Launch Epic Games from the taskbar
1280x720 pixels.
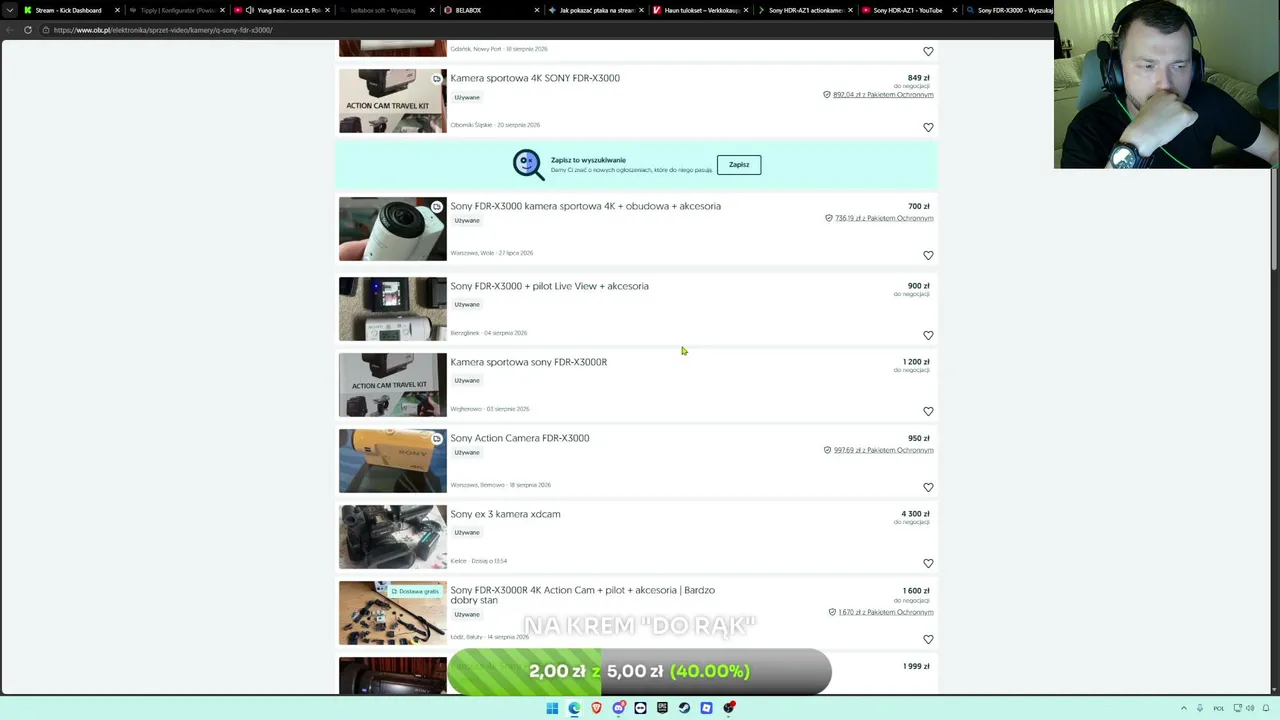(x=662, y=708)
